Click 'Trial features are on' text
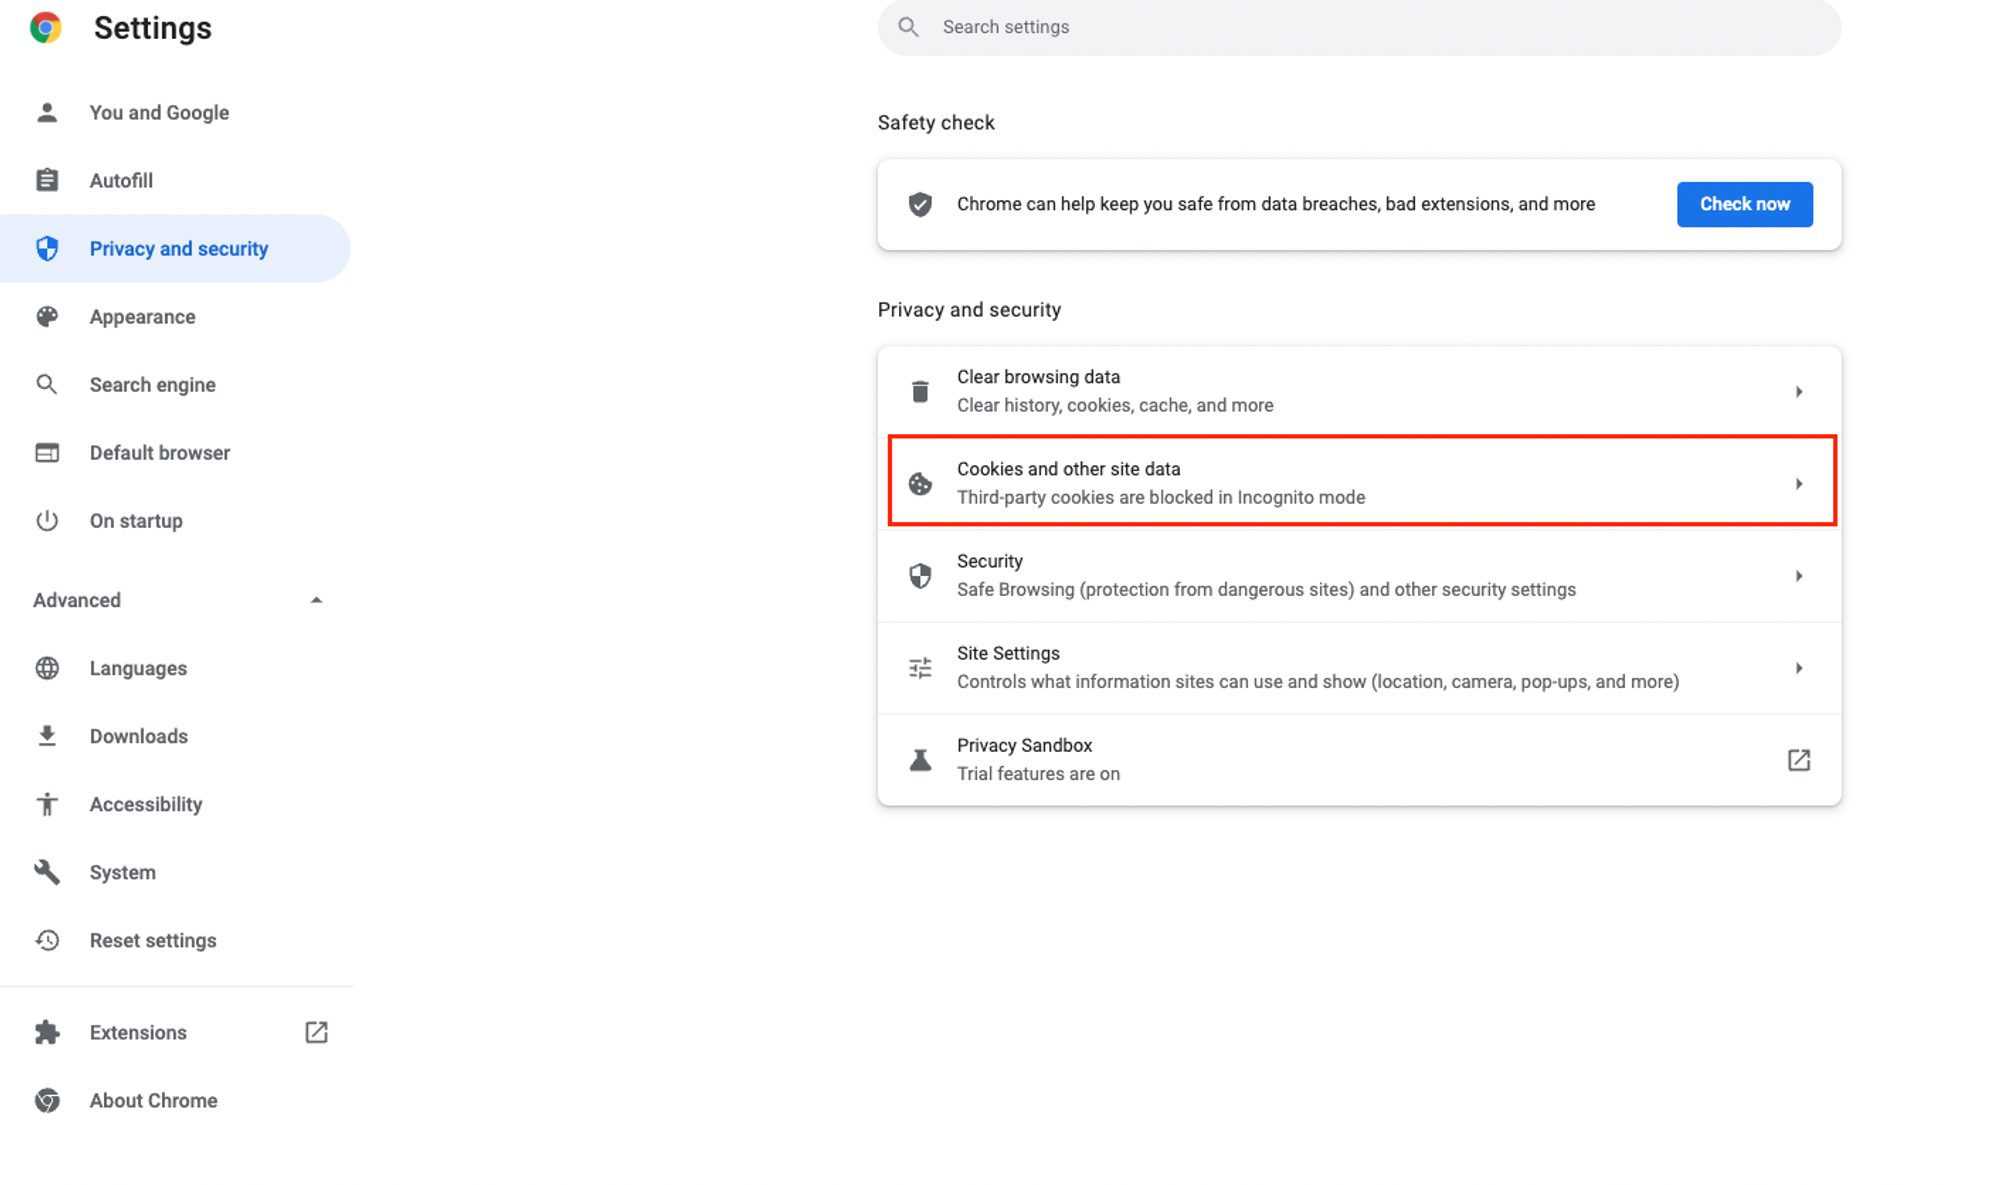Image resolution: width=2000 pixels, height=1185 pixels. click(1038, 774)
